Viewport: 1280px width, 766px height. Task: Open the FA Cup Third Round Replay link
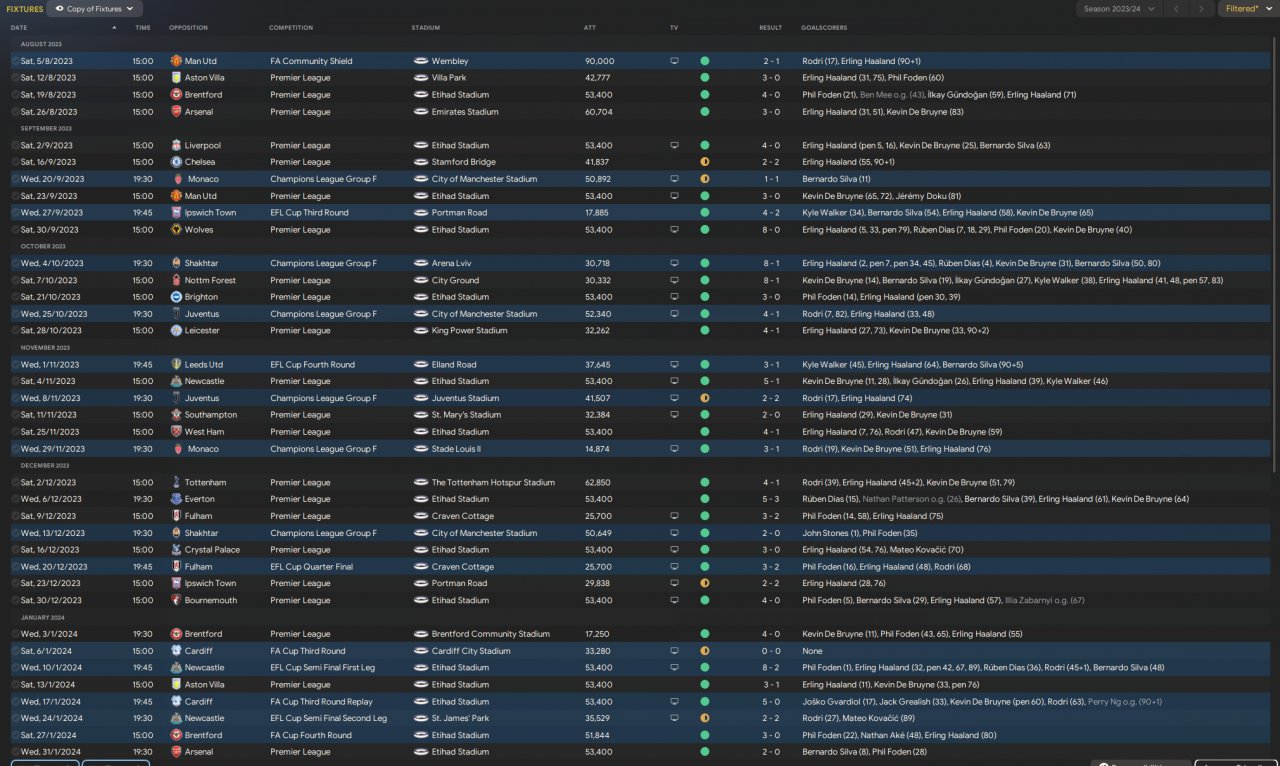coord(319,702)
